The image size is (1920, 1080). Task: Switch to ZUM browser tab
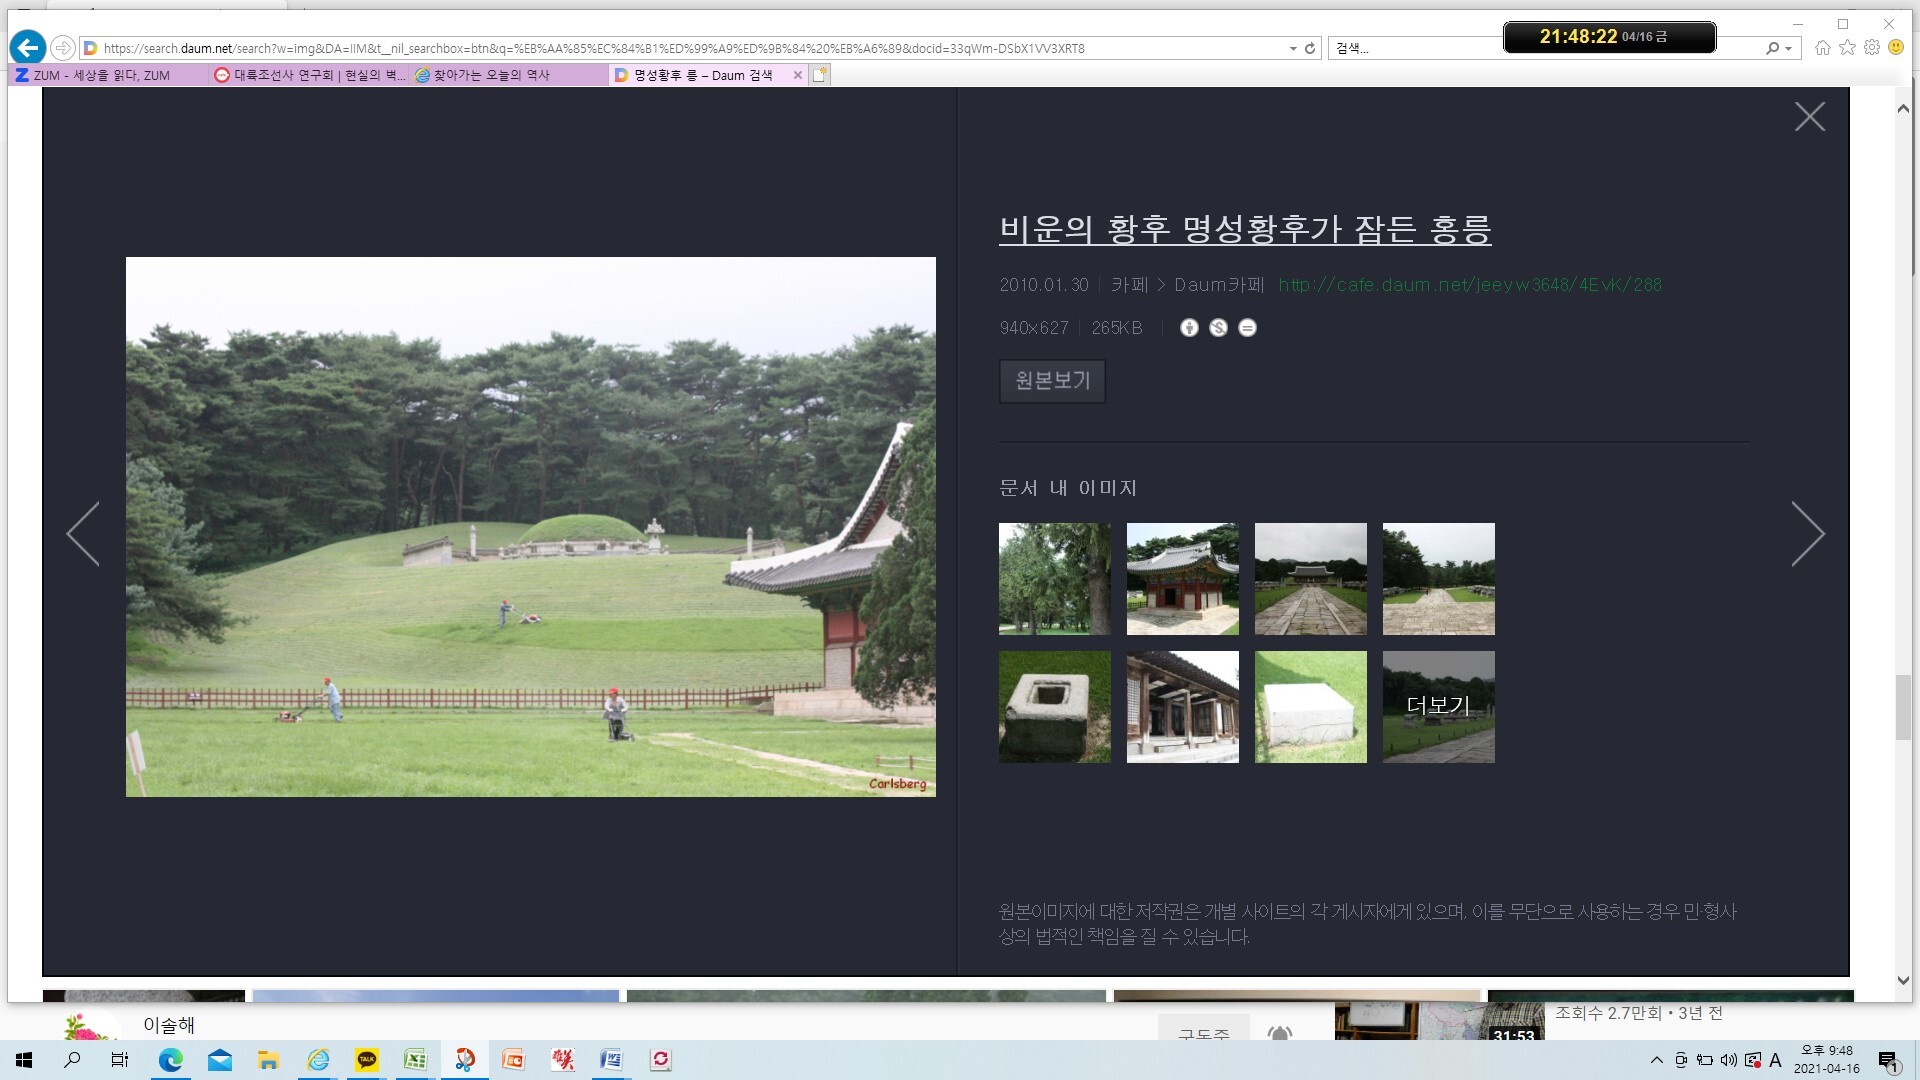coord(100,75)
